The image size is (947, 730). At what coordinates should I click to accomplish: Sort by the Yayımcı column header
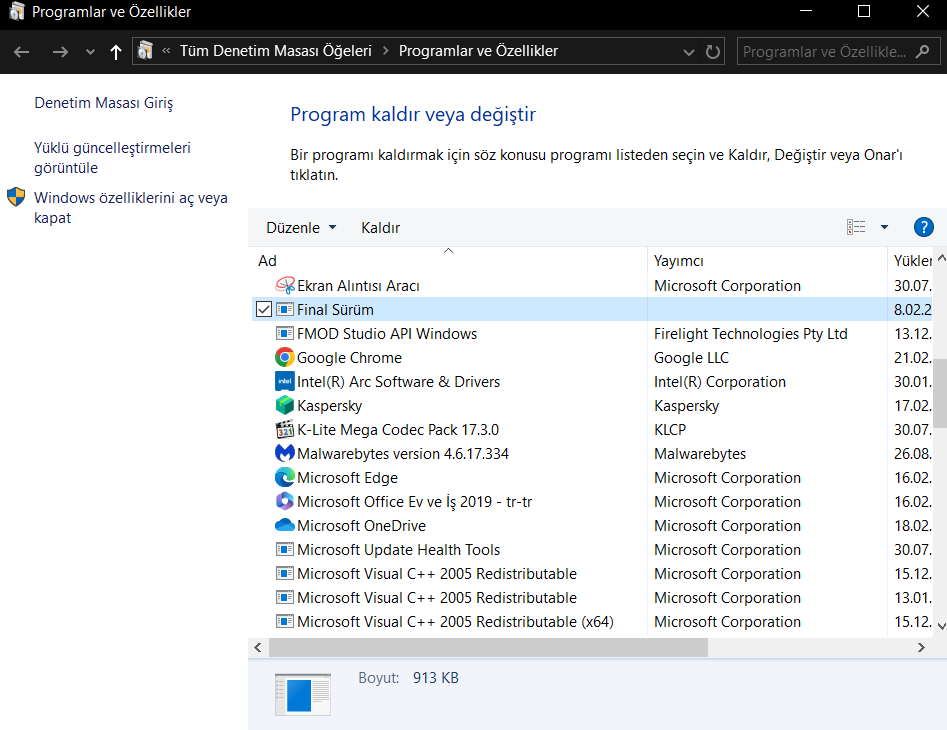(x=767, y=260)
